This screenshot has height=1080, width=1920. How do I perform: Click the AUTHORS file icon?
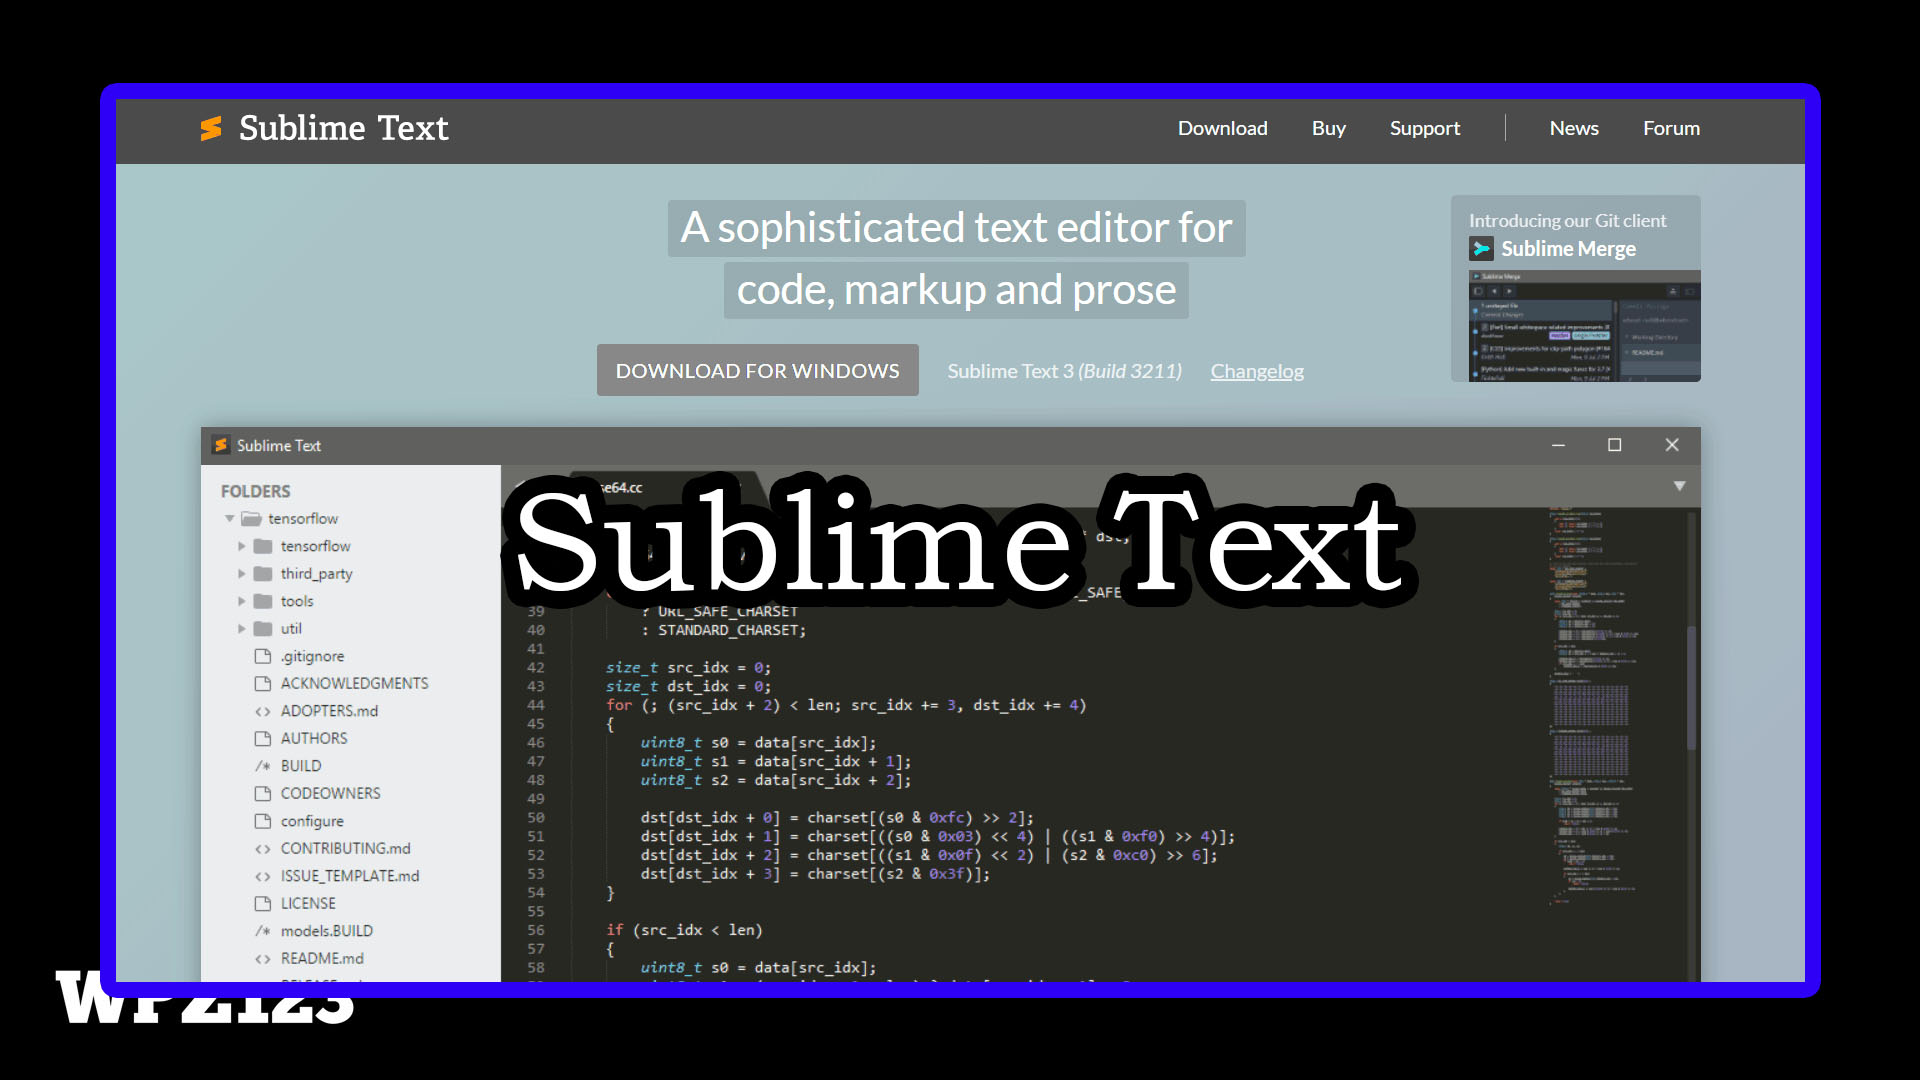pos(263,738)
